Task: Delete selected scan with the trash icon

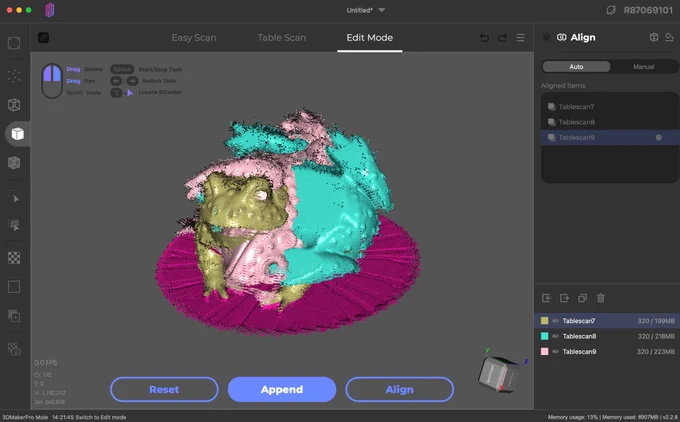Action: 601,298
